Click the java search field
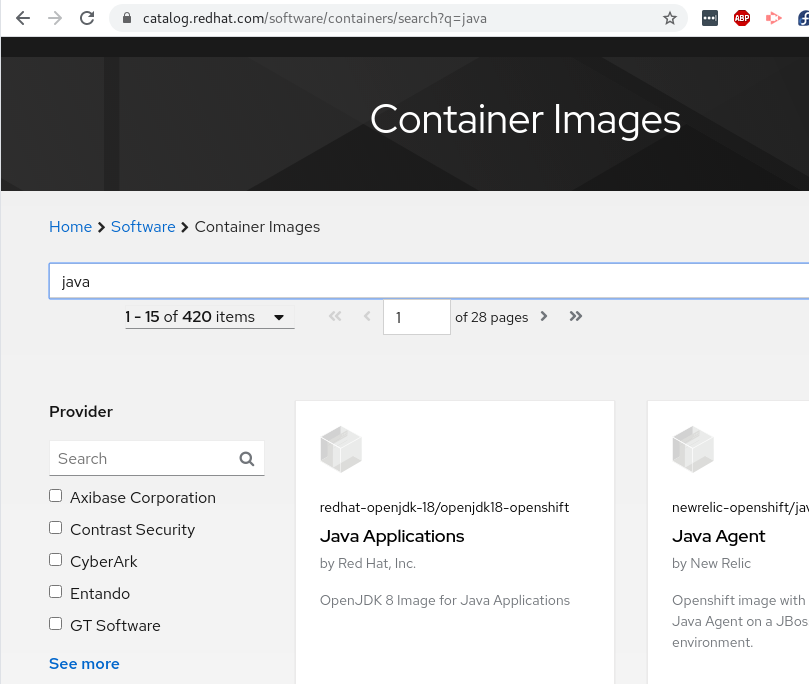Screen dimensions: 809x684 [x=429, y=281]
